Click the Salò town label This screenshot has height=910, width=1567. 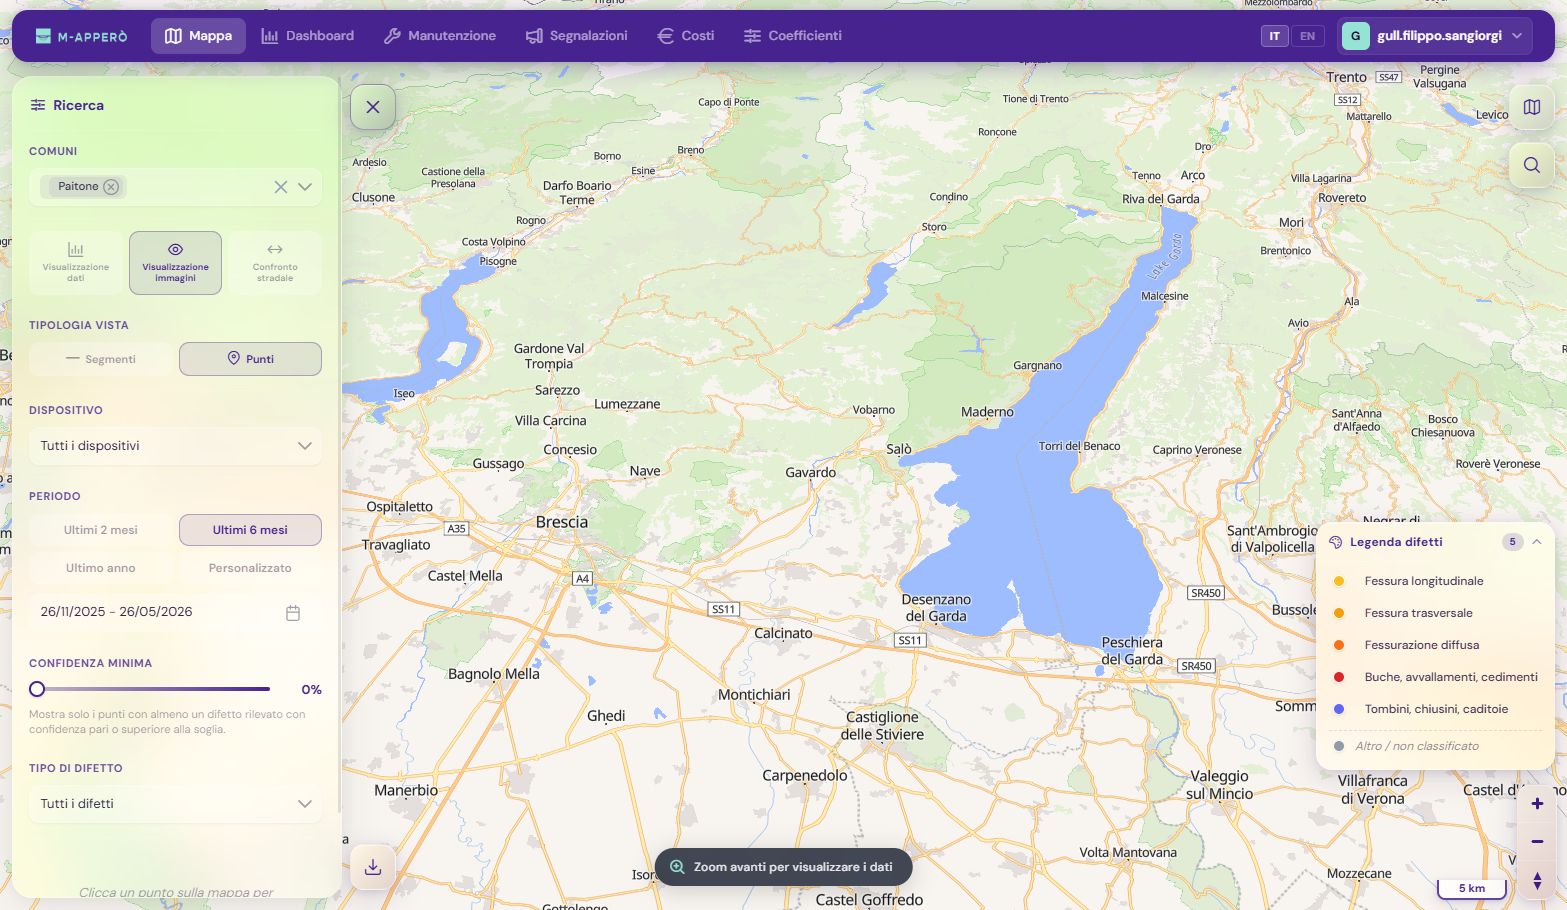point(899,449)
